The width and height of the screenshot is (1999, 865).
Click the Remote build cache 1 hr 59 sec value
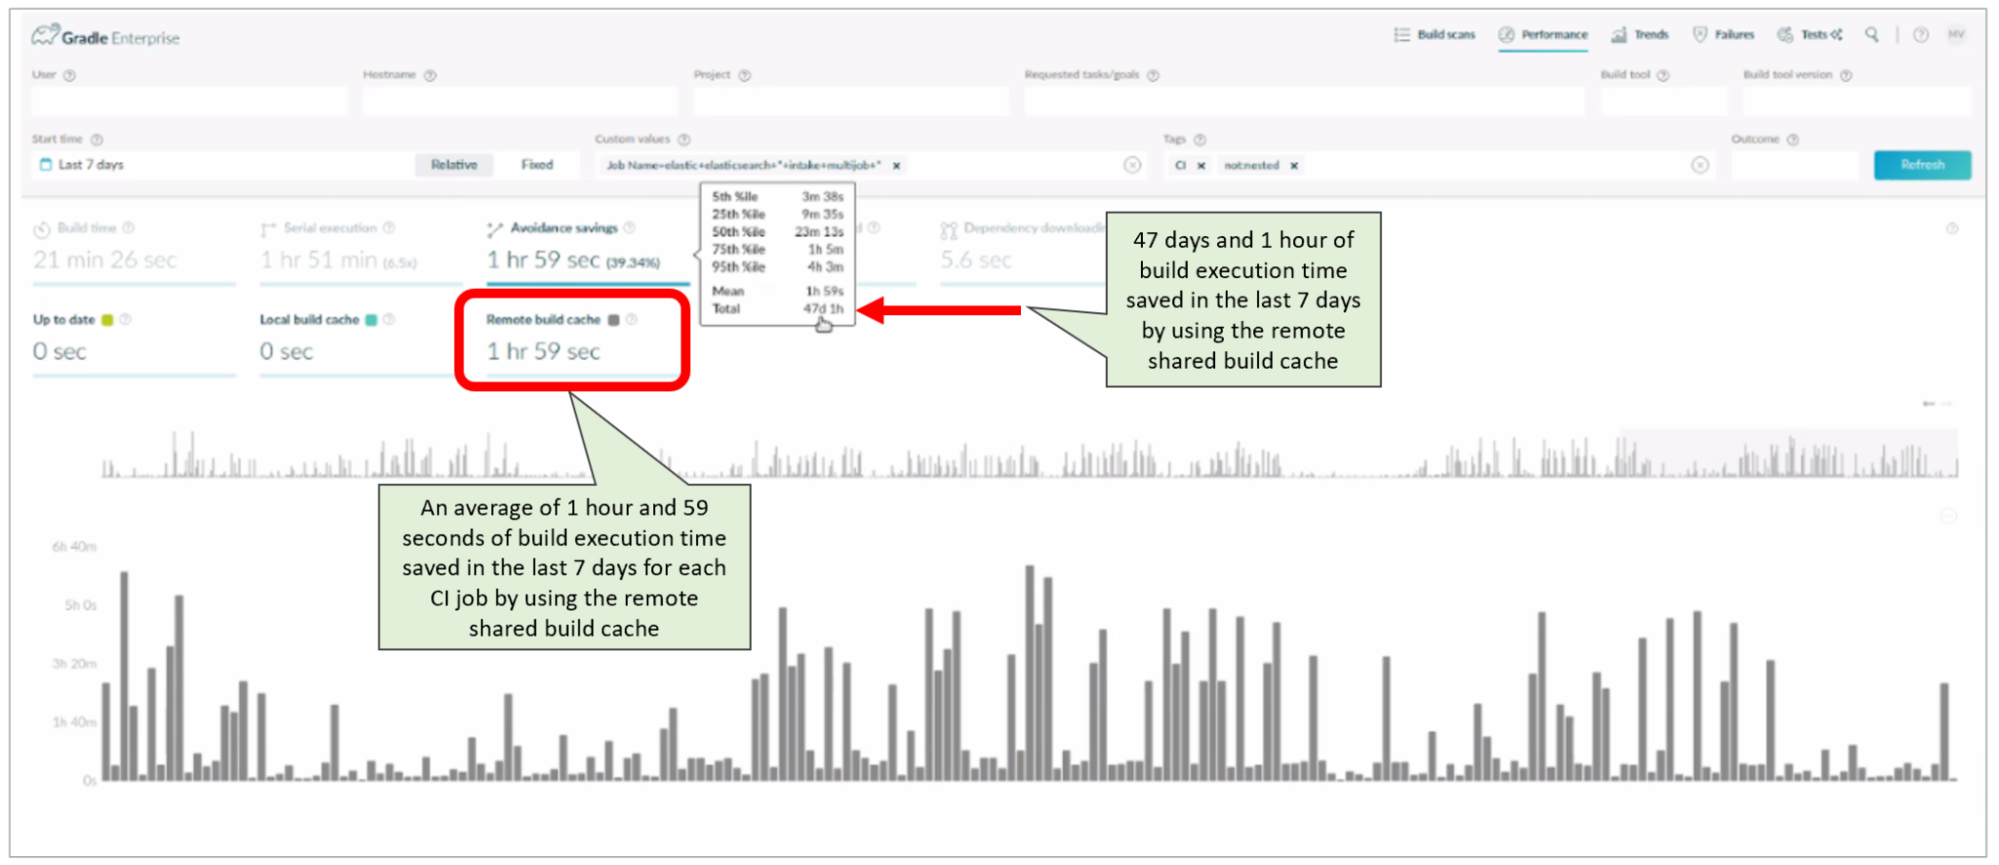point(543,351)
